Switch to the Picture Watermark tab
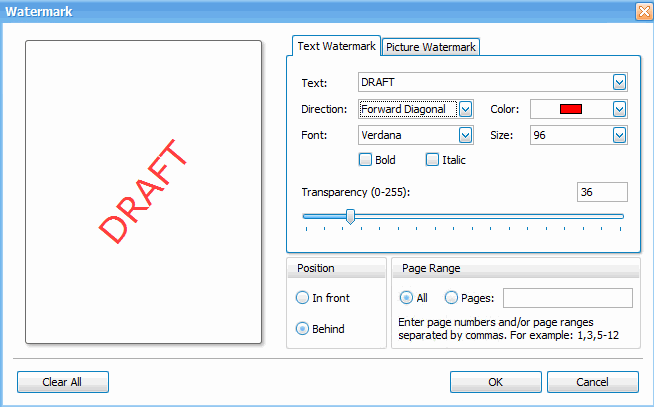The height and width of the screenshot is (407, 654). coord(432,47)
